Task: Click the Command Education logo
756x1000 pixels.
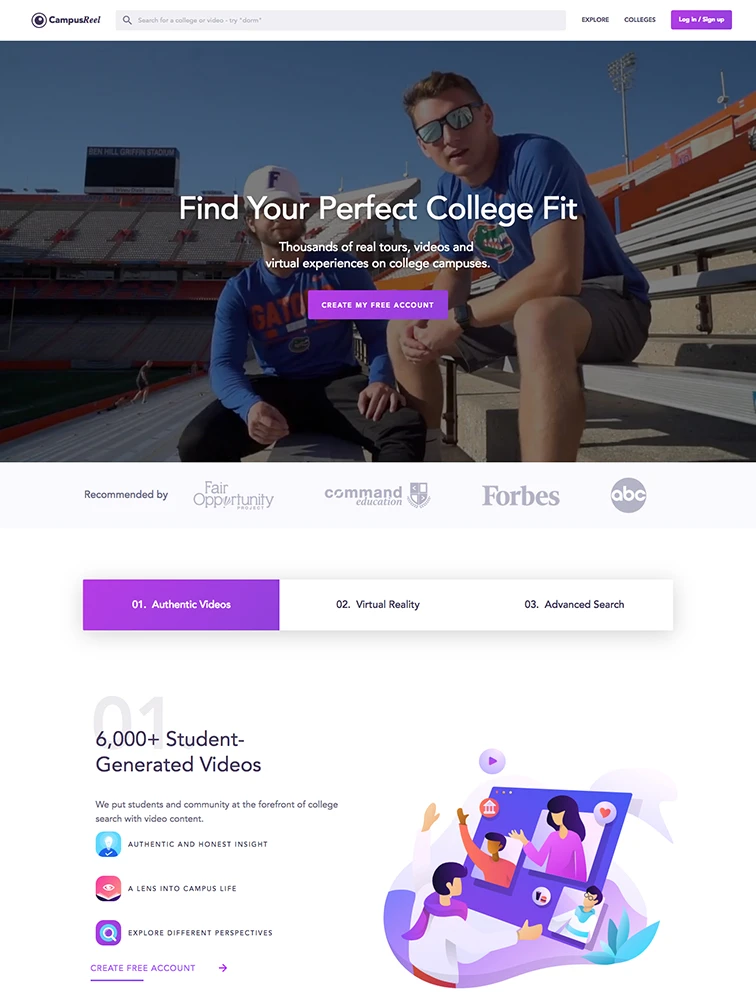Action: 377,495
